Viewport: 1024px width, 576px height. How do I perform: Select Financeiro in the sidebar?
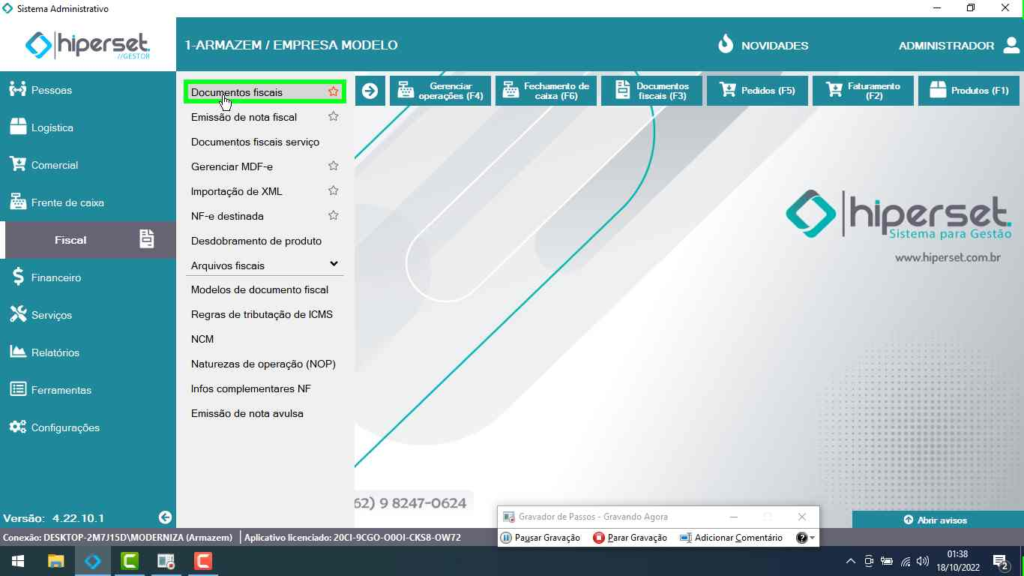click(x=56, y=277)
